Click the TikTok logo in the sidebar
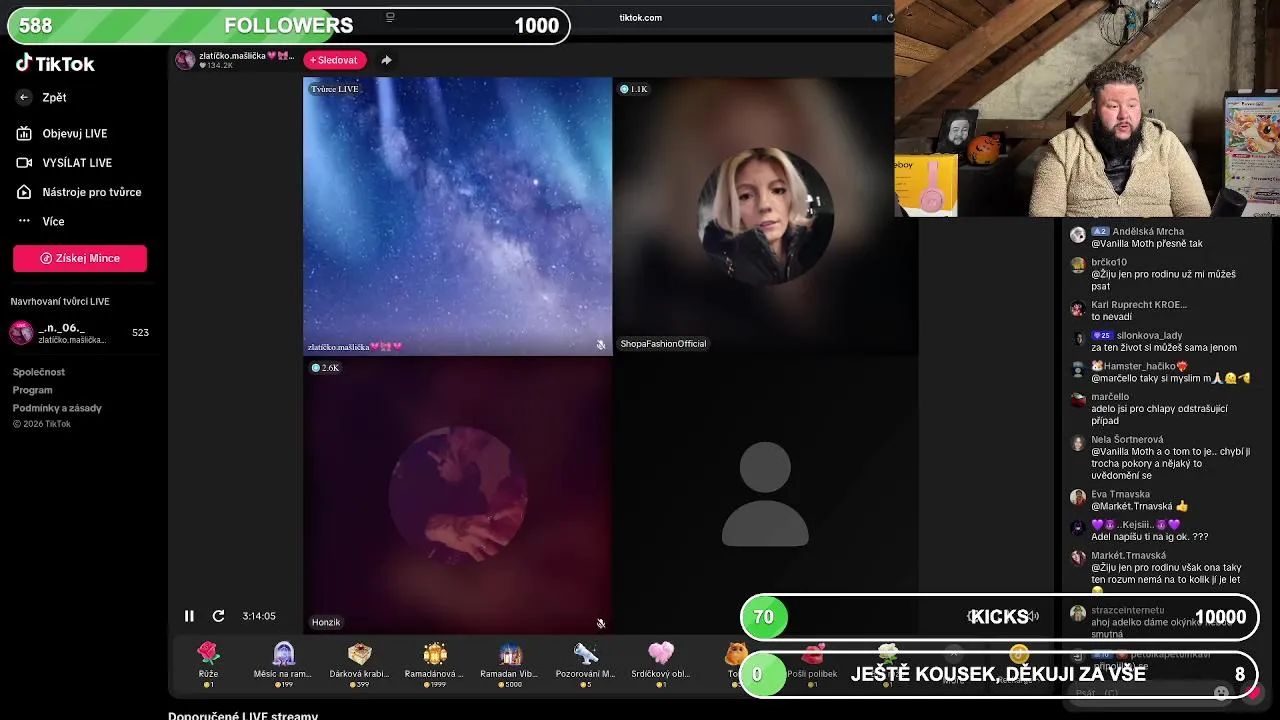 click(54, 63)
